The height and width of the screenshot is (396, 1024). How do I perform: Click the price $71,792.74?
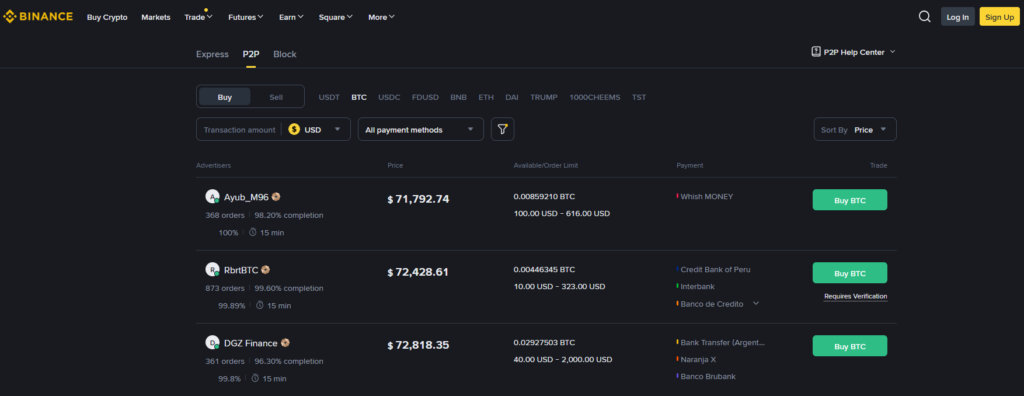click(418, 199)
